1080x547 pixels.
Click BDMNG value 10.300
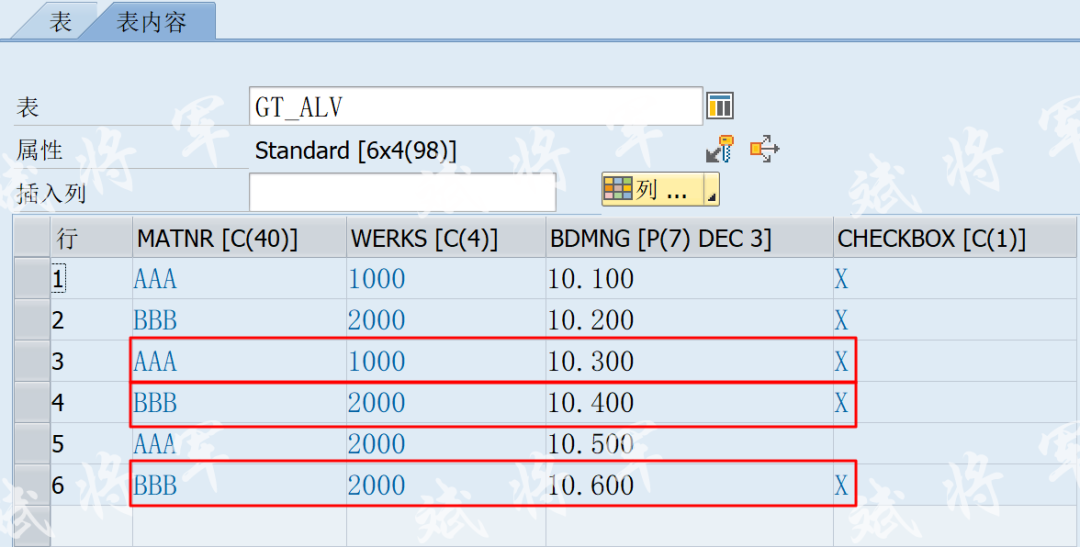click(x=591, y=362)
